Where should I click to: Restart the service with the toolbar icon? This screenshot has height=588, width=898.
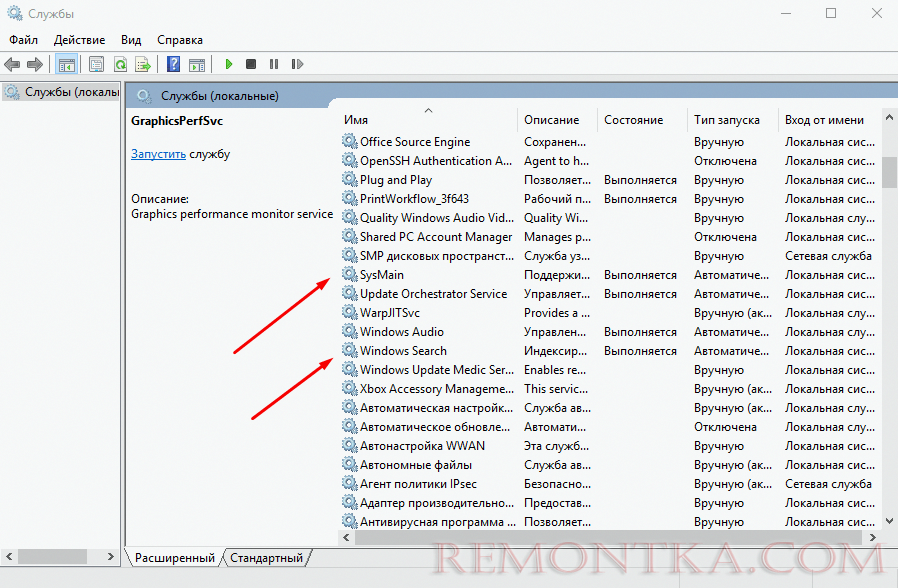(297, 64)
